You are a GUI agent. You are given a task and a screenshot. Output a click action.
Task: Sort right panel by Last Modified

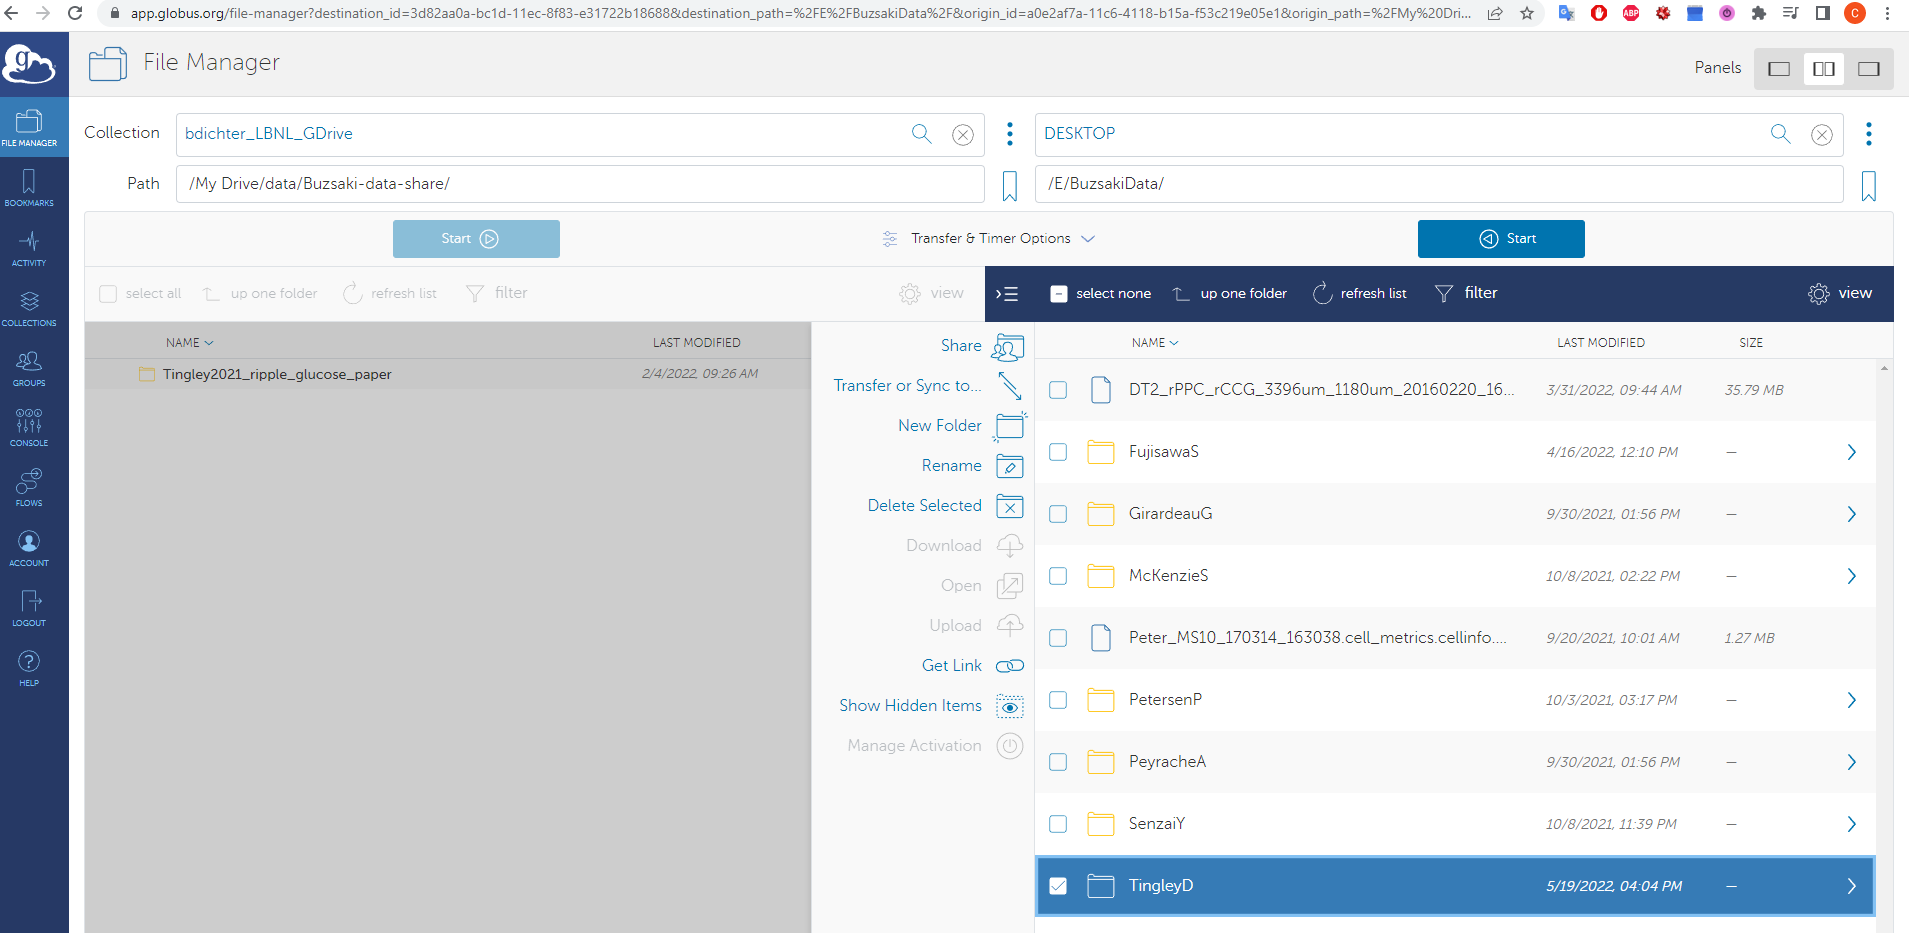pos(1601,343)
